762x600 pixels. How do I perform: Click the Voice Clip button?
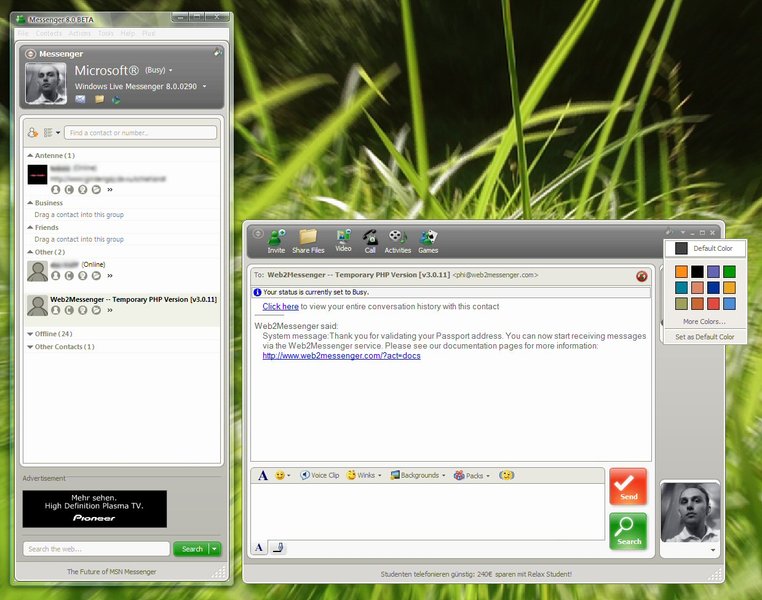320,475
